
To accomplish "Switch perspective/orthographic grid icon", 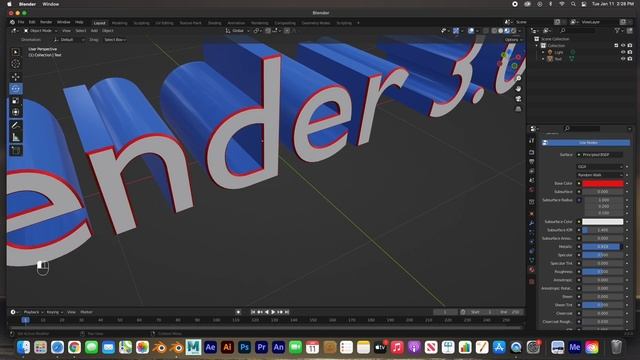I will tap(518, 109).
